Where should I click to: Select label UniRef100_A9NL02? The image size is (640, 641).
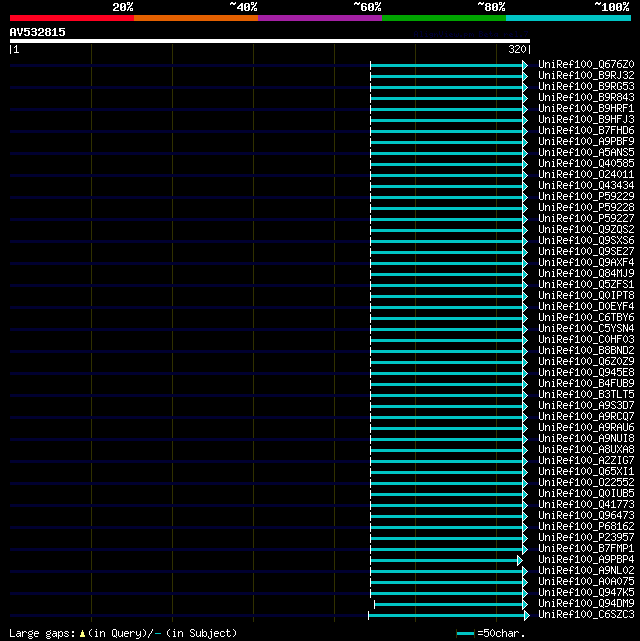coord(586,571)
